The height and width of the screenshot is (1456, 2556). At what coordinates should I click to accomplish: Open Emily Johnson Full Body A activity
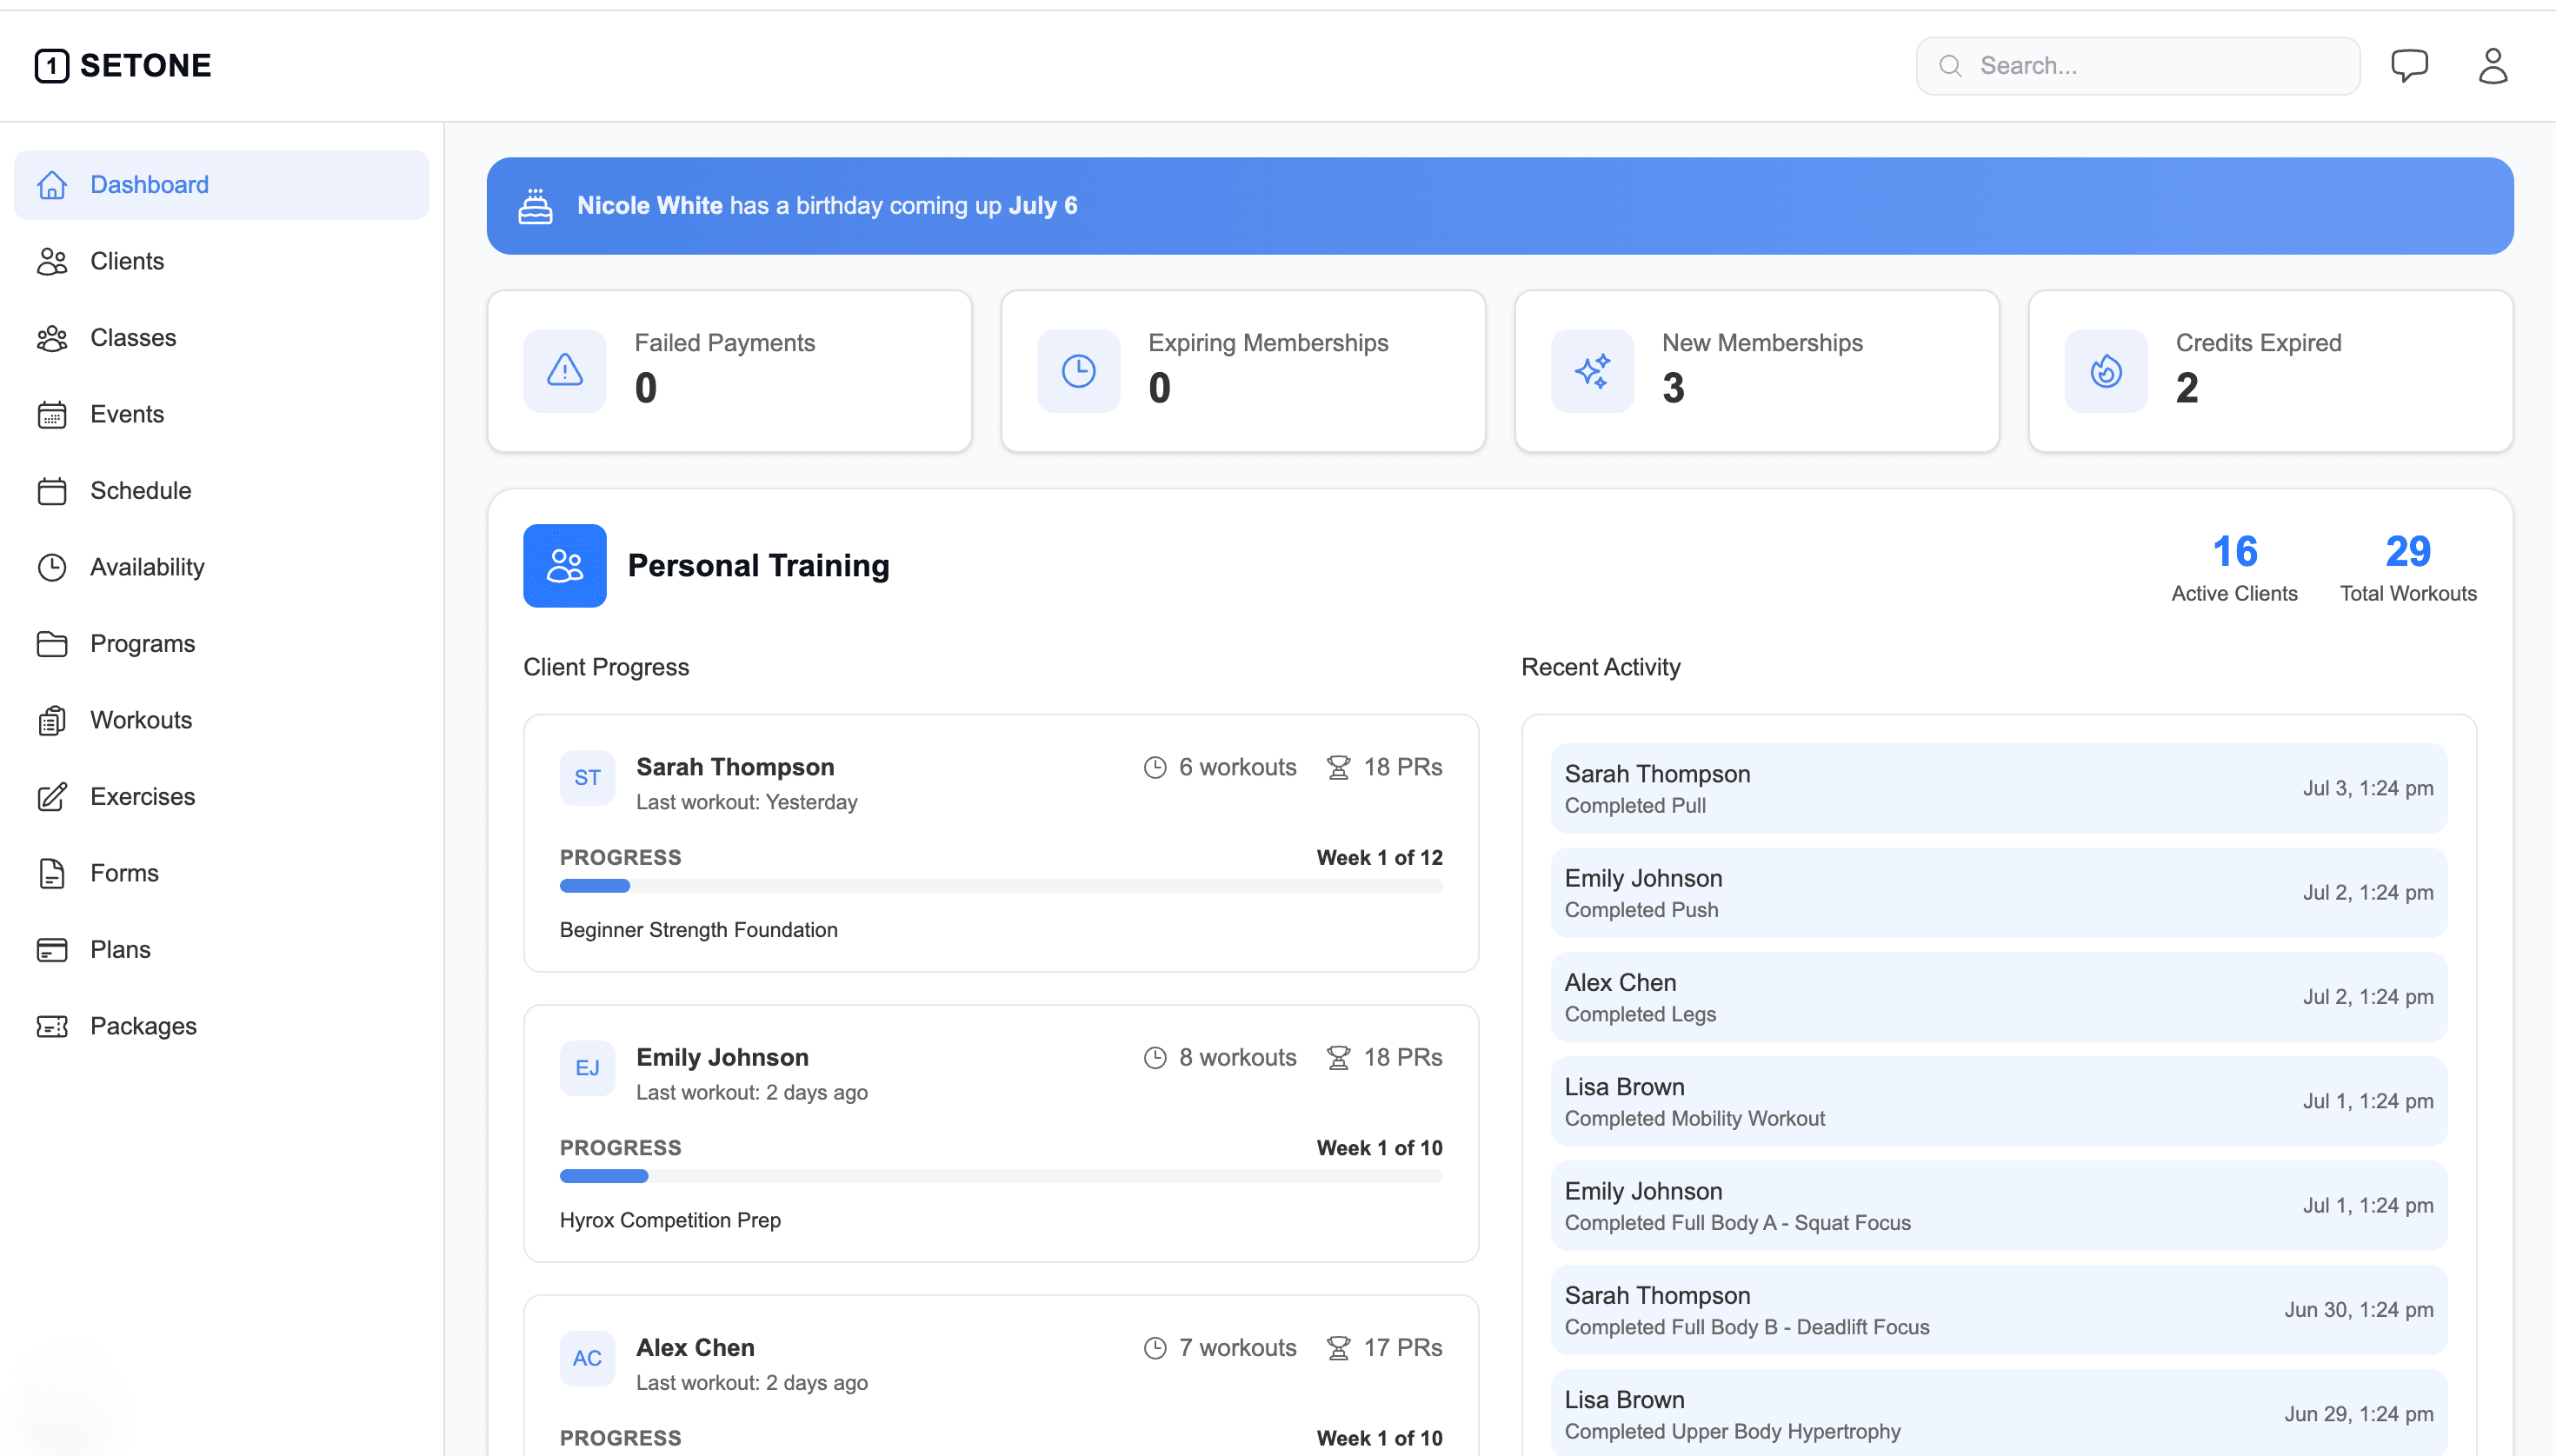[x=1999, y=1206]
